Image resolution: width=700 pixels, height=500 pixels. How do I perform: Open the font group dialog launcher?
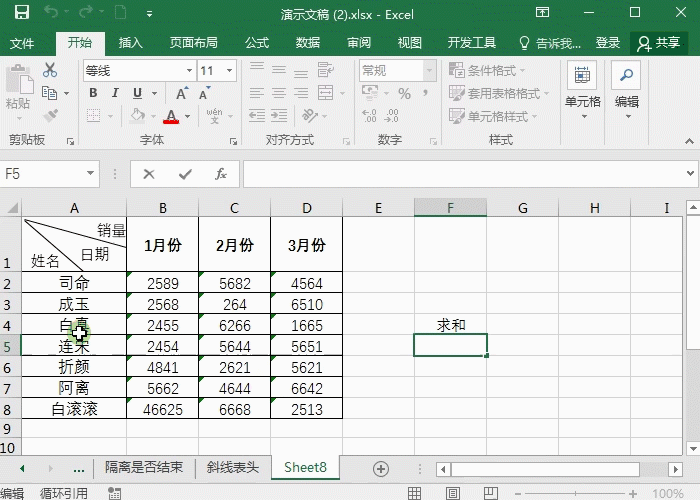click(x=233, y=142)
